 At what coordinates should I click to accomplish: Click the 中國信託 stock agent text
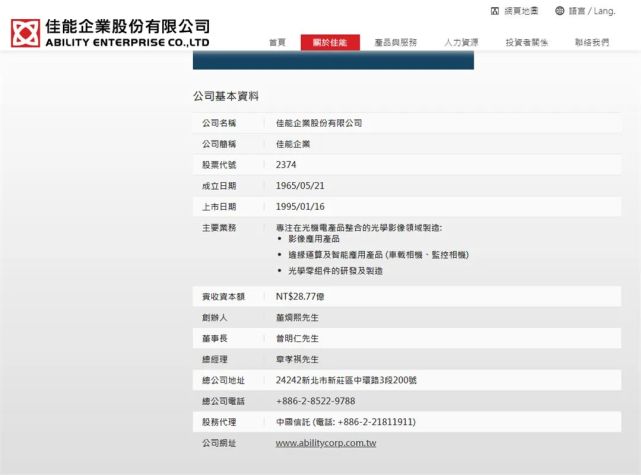[x=293, y=422]
